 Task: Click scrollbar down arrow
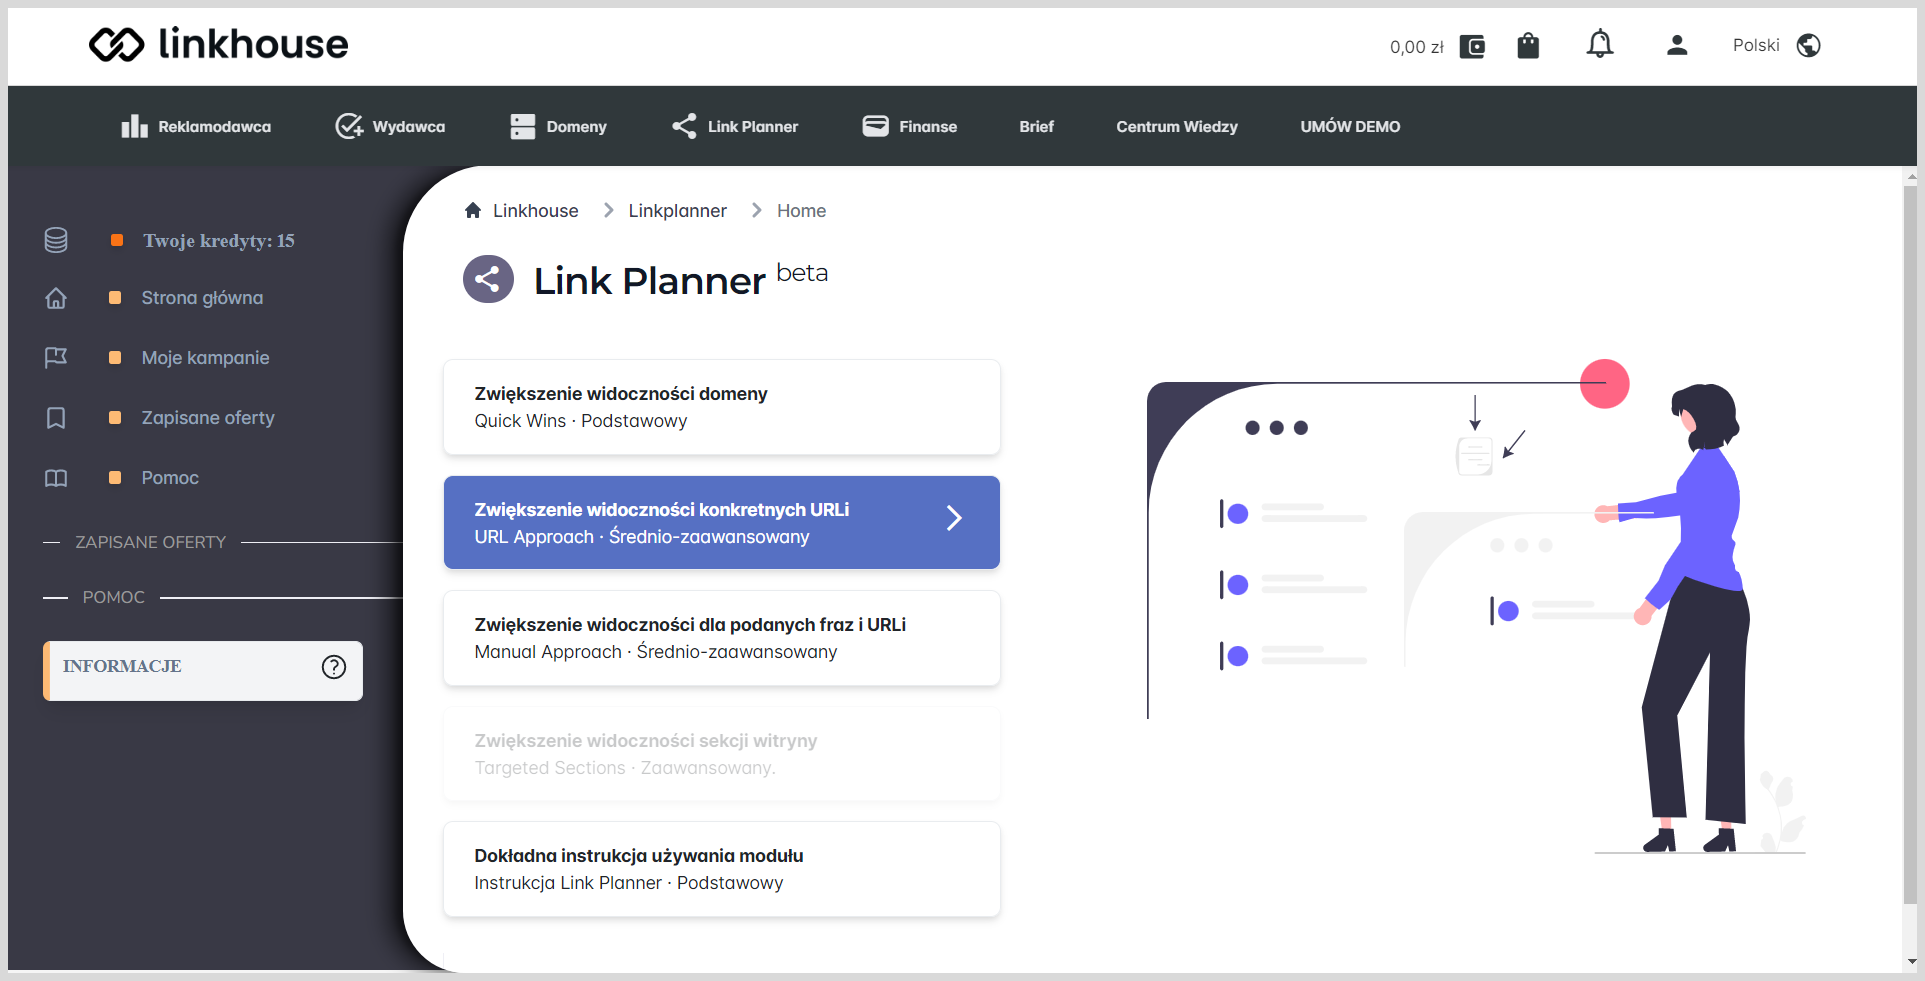tap(1911, 962)
